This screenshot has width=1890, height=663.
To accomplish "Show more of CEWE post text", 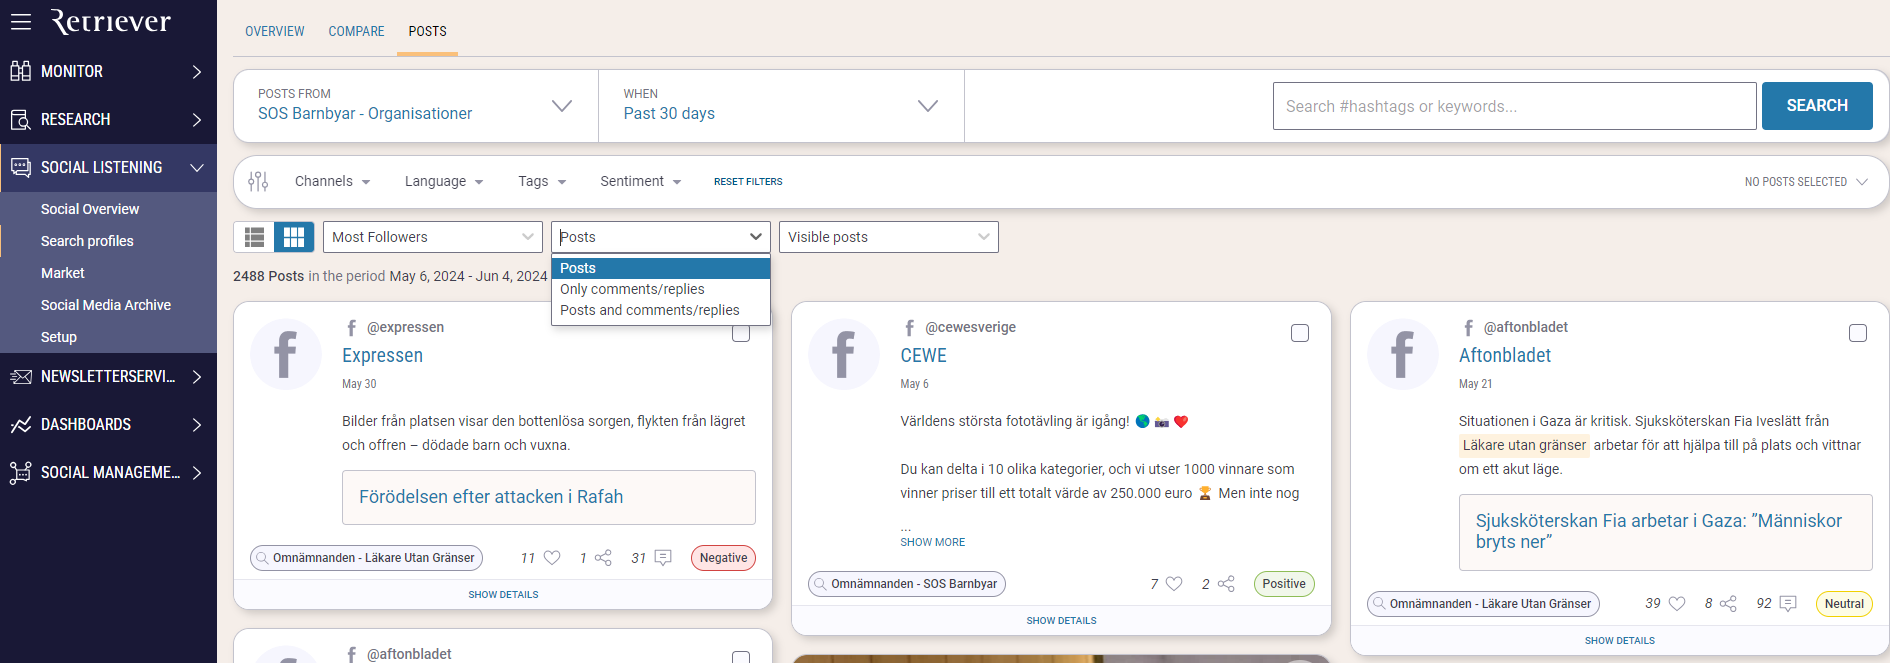I will (x=932, y=542).
